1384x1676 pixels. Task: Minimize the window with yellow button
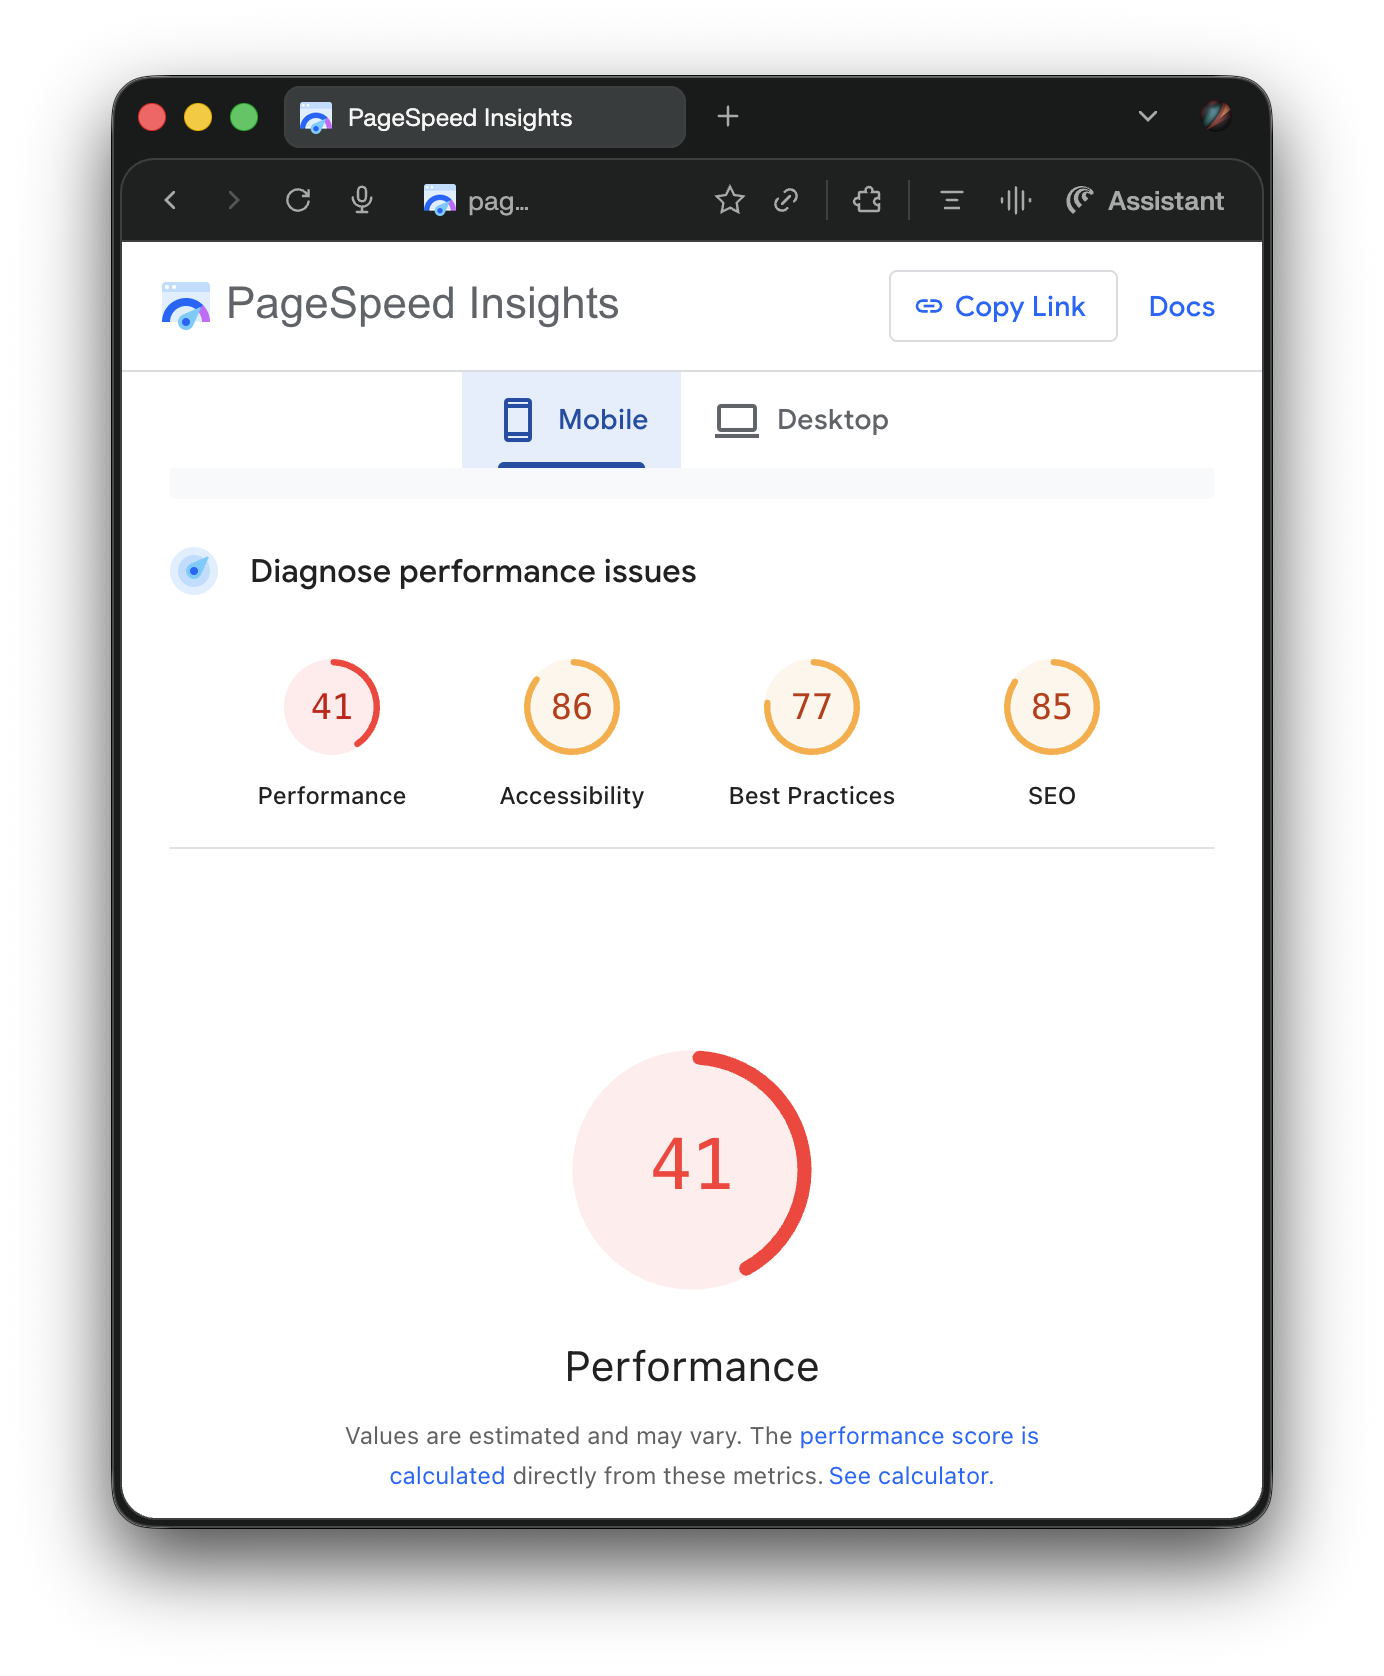[x=198, y=117]
